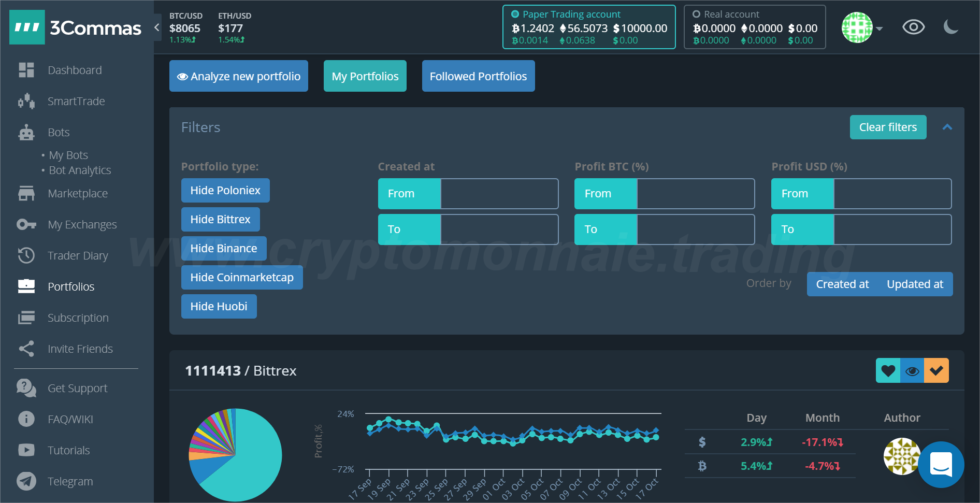Open the Bot Analytics submenu link
This screenshot has width=980, height=503.
80,170
